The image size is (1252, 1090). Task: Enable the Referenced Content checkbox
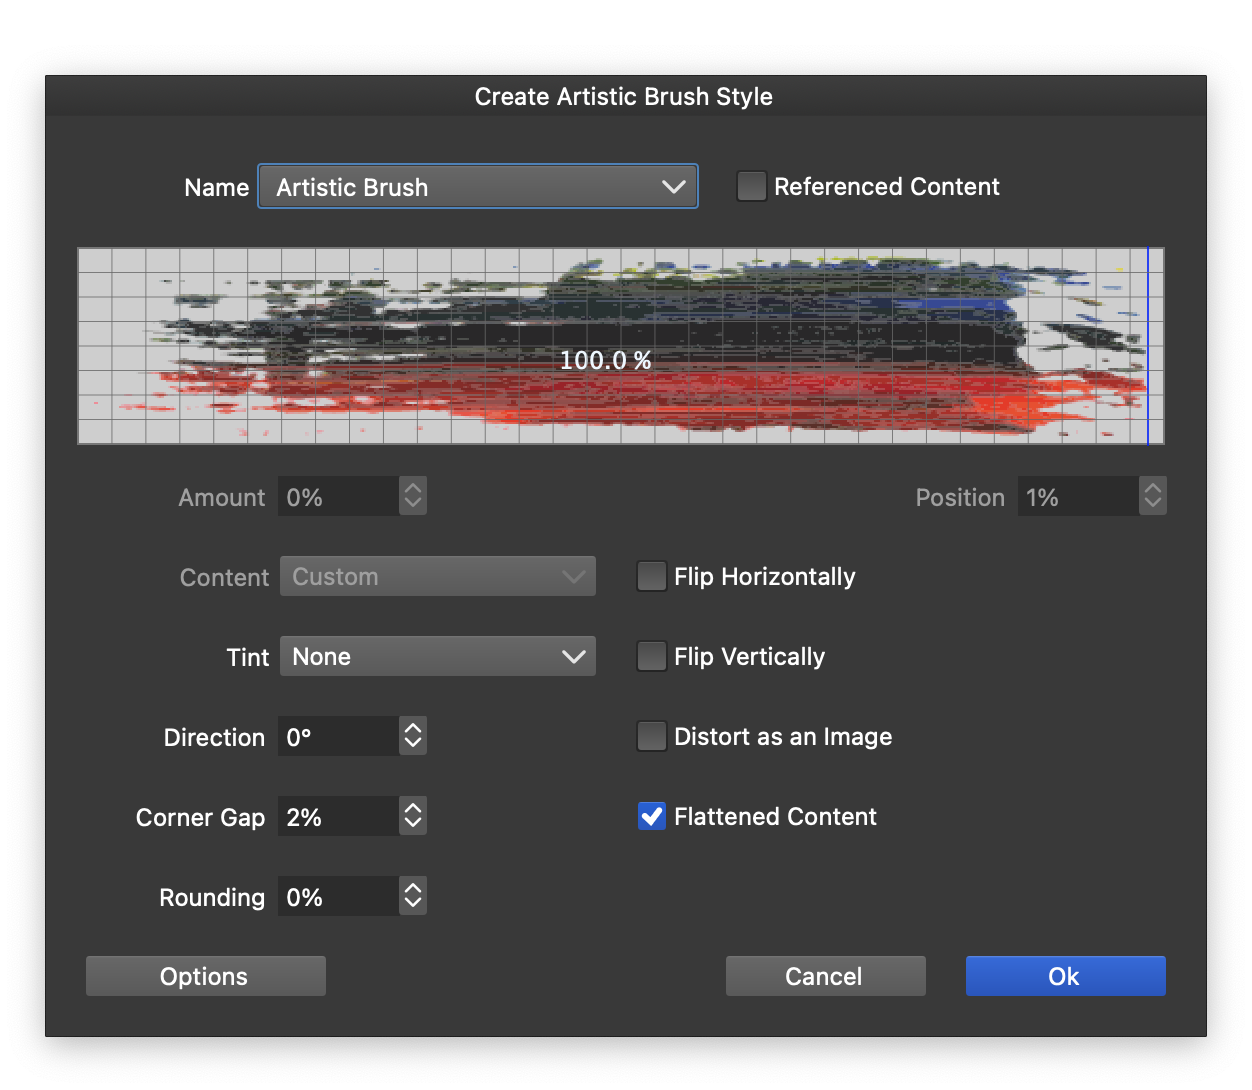[751, 186]
